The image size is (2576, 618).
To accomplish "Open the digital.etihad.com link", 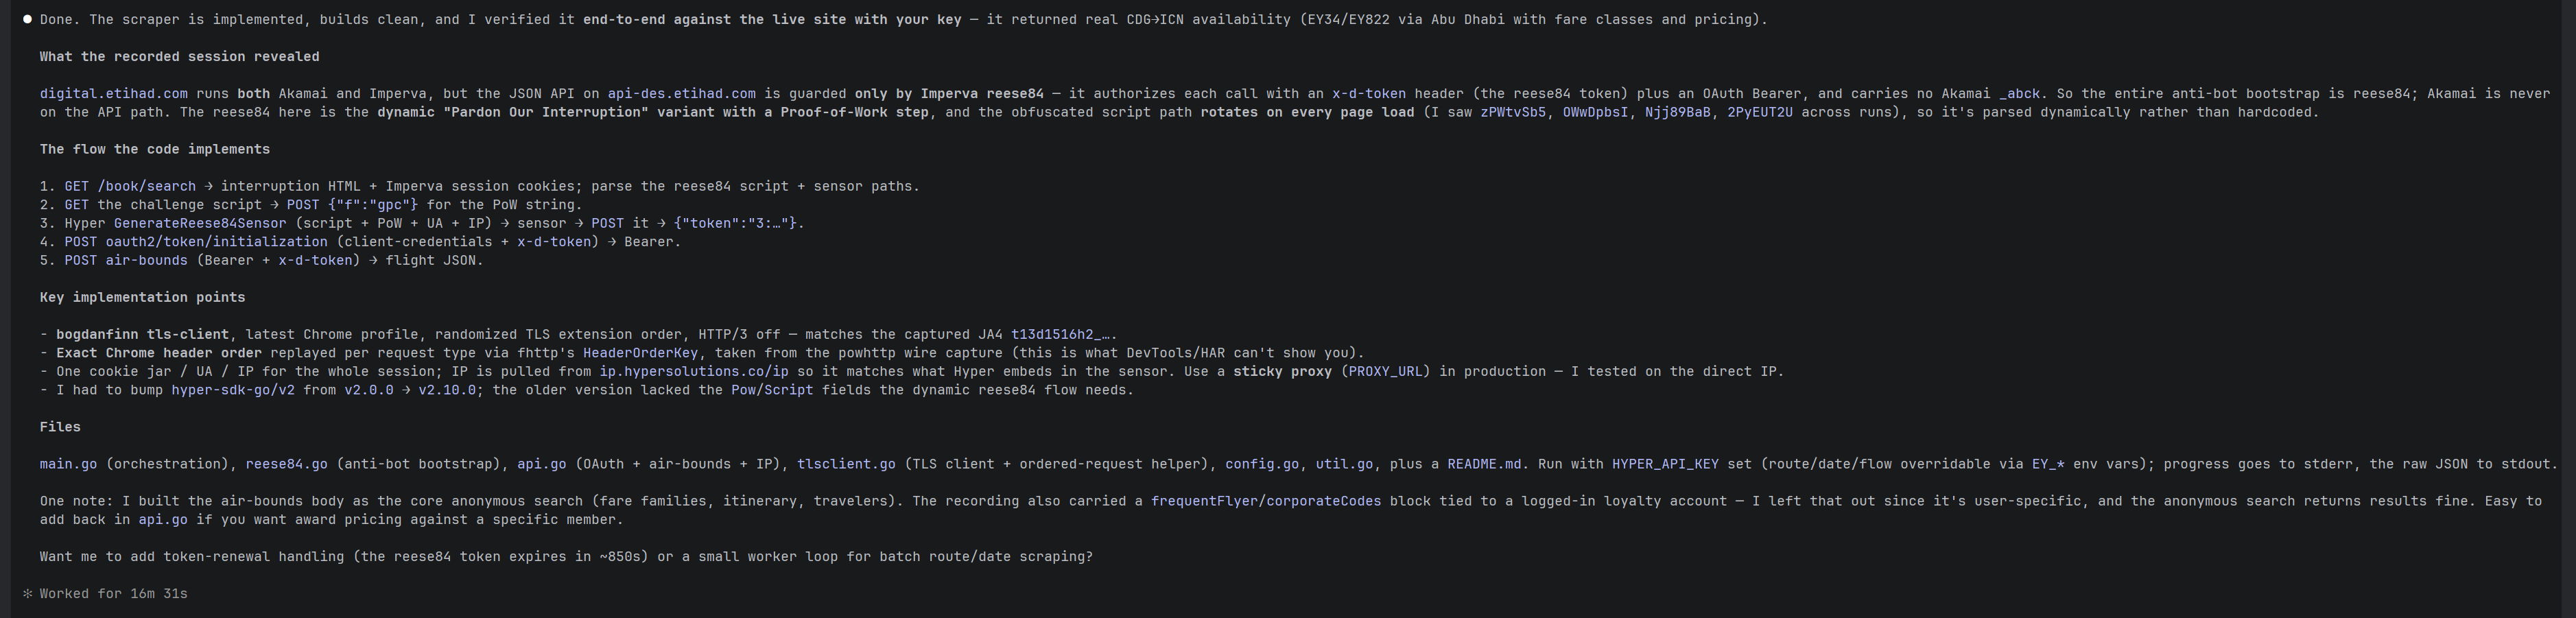I will 114,94.
